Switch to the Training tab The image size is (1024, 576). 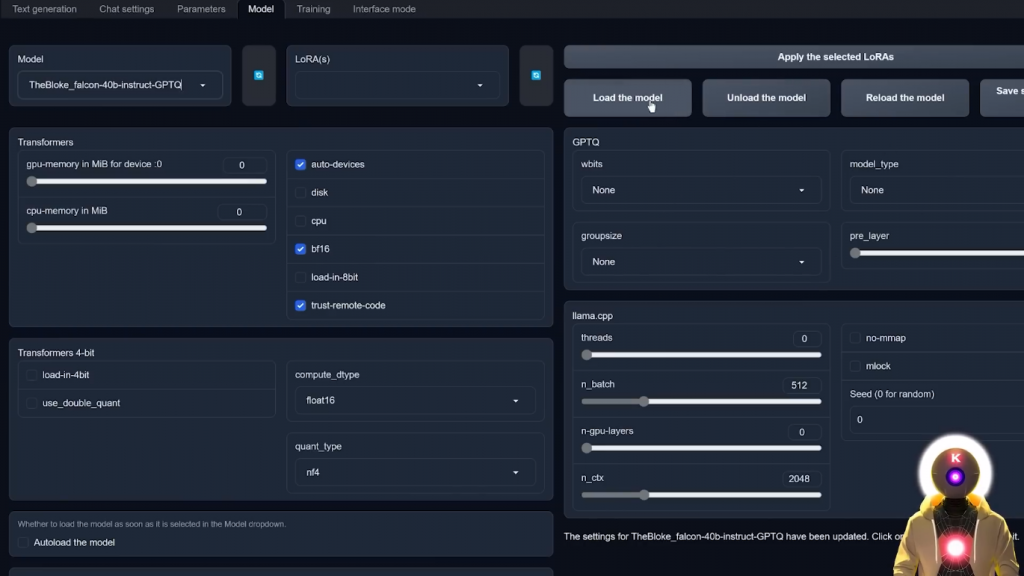[x=313, y=9]
